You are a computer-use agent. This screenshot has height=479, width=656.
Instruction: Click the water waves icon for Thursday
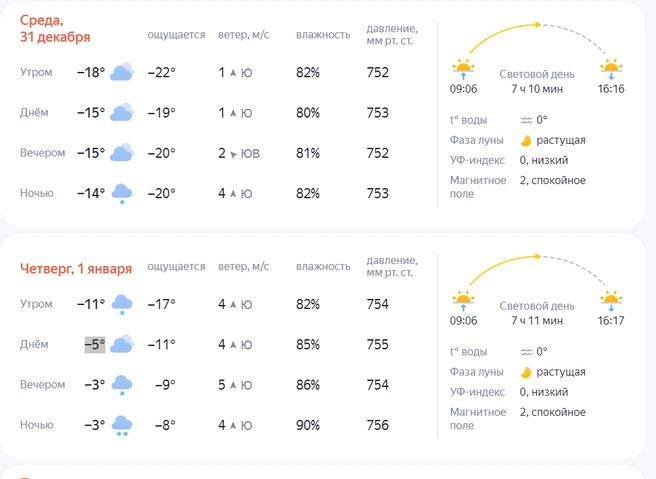(x=526, y=352)
